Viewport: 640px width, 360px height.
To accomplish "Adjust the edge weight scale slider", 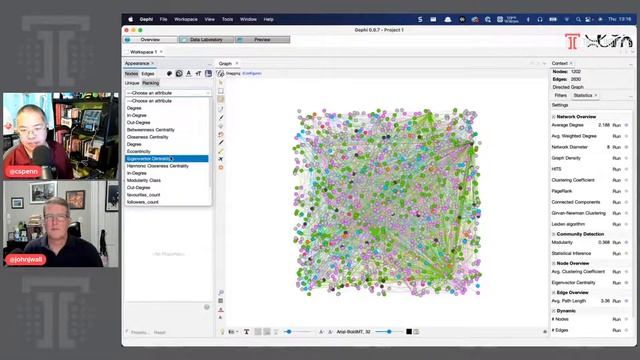I will pos(298,332).
